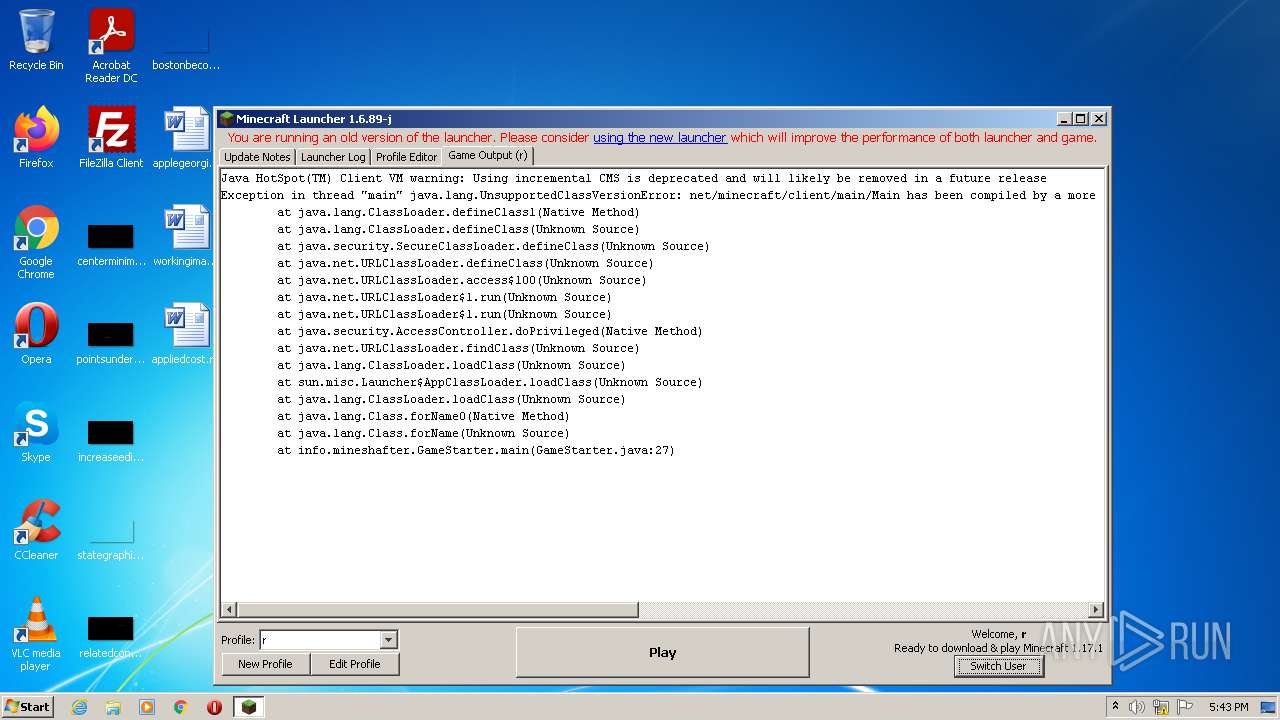Click the Action Center flag icon
Screen dimensions: 1280x720
point(1183,707)
